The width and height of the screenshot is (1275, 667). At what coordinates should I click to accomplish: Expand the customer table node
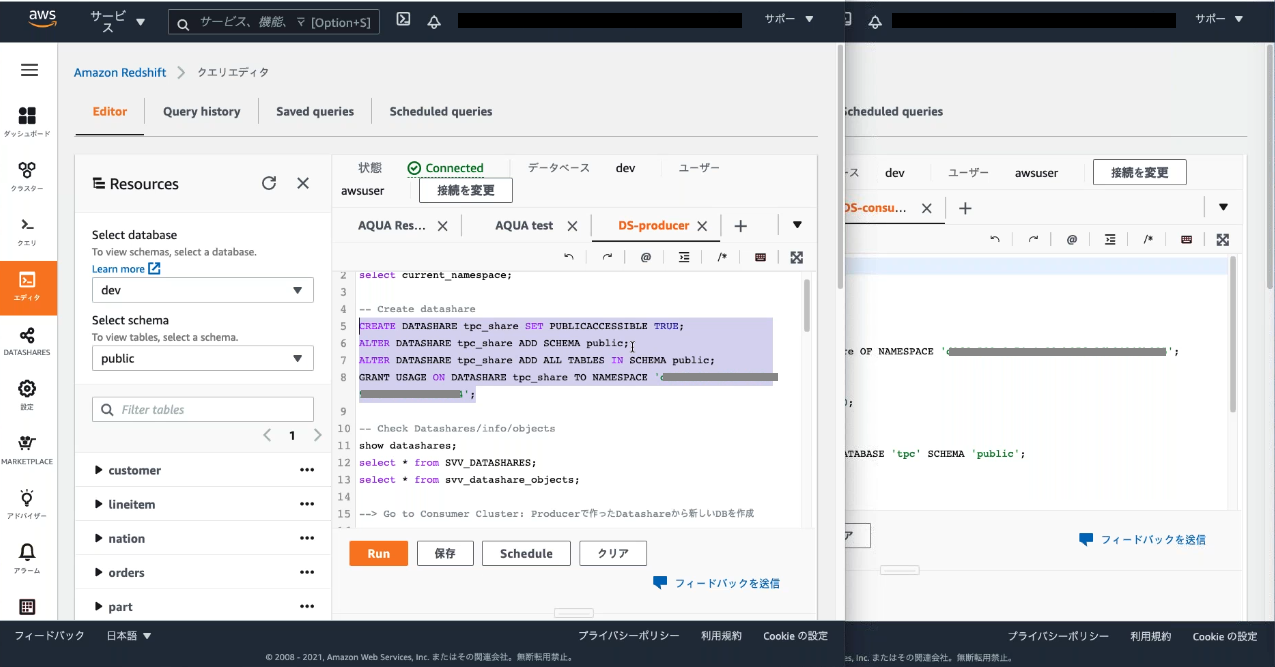(99, 470)
